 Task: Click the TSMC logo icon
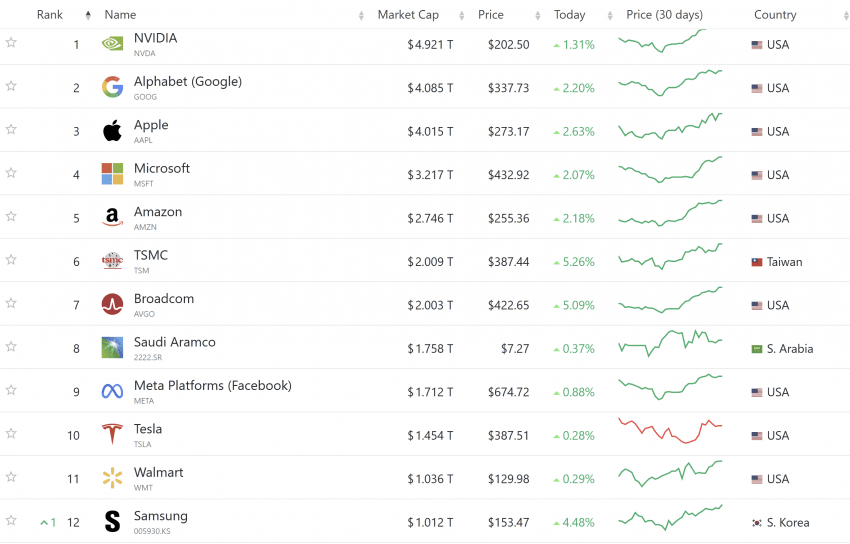pyautogui.click(x=112, y=261)
